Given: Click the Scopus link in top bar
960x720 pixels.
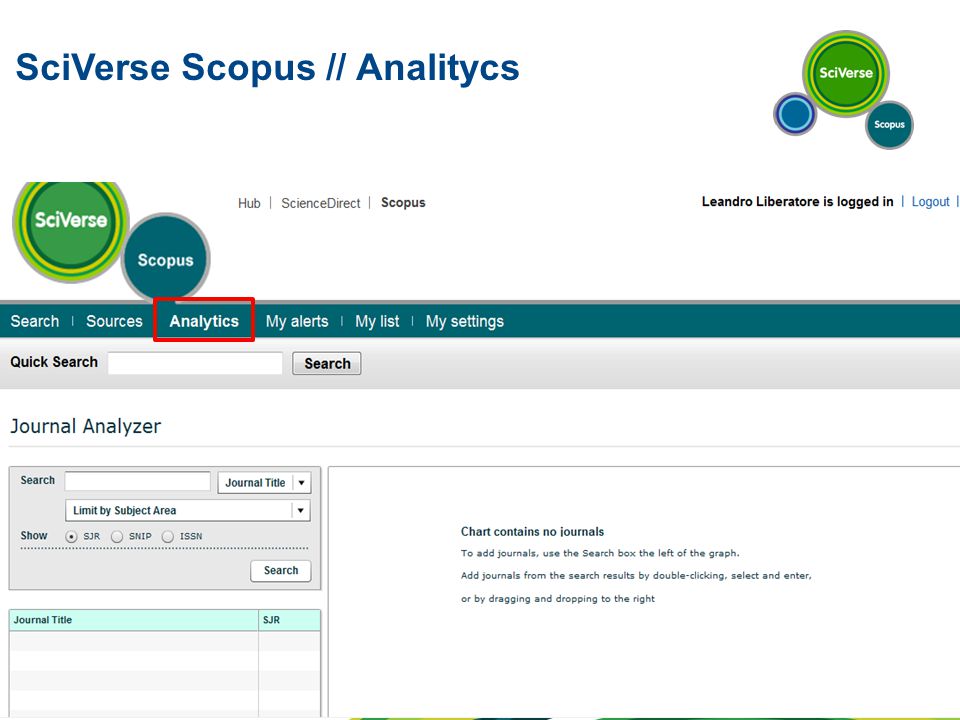Looking at the screenshot, I should (x=403, y=203).
